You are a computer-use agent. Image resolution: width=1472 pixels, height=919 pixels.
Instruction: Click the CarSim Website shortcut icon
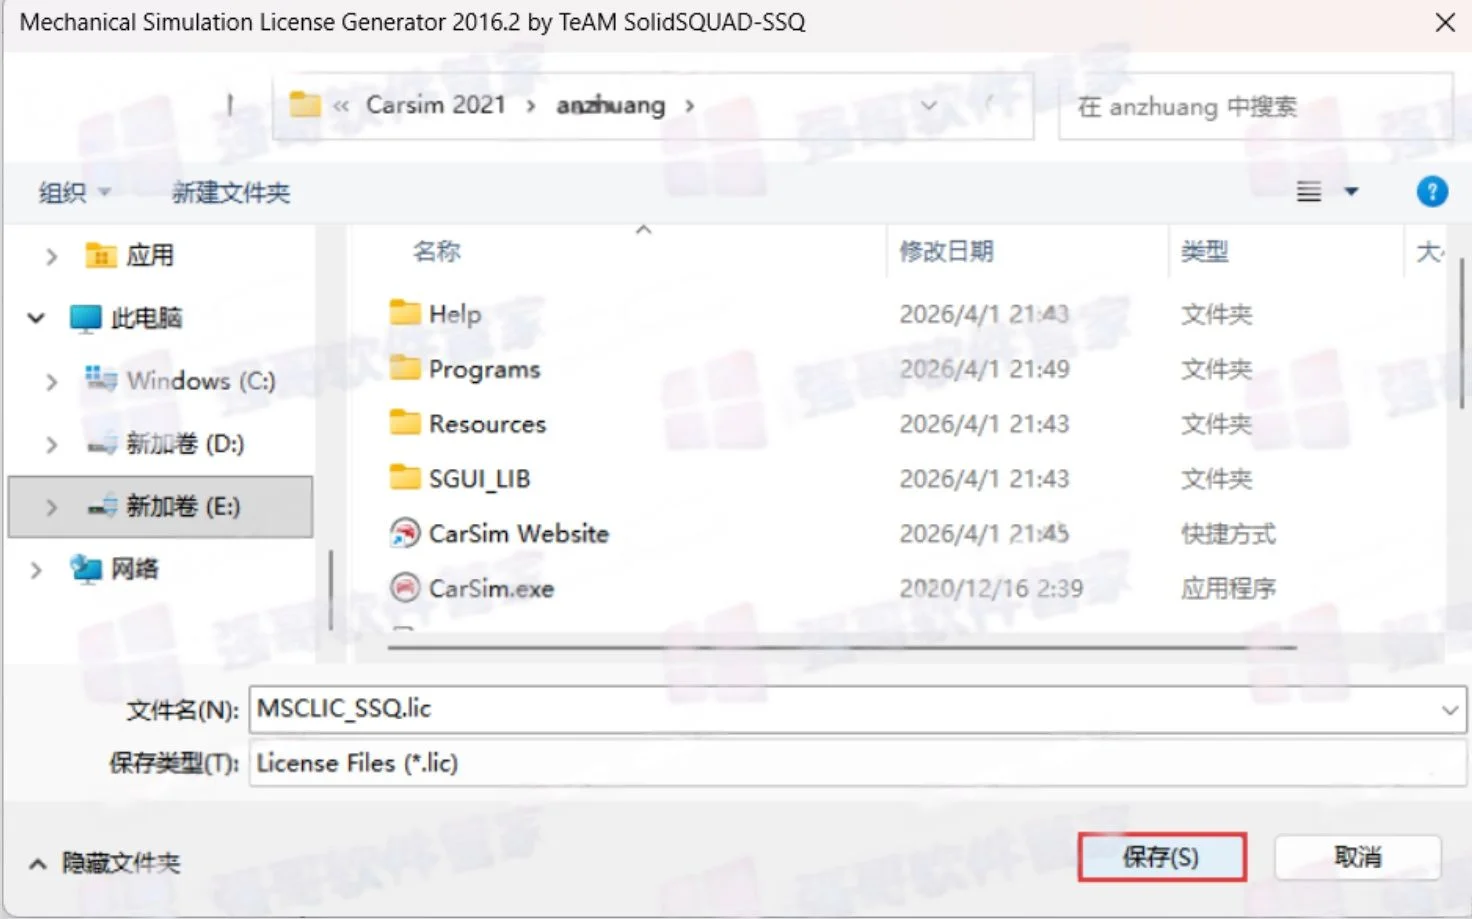405,533
